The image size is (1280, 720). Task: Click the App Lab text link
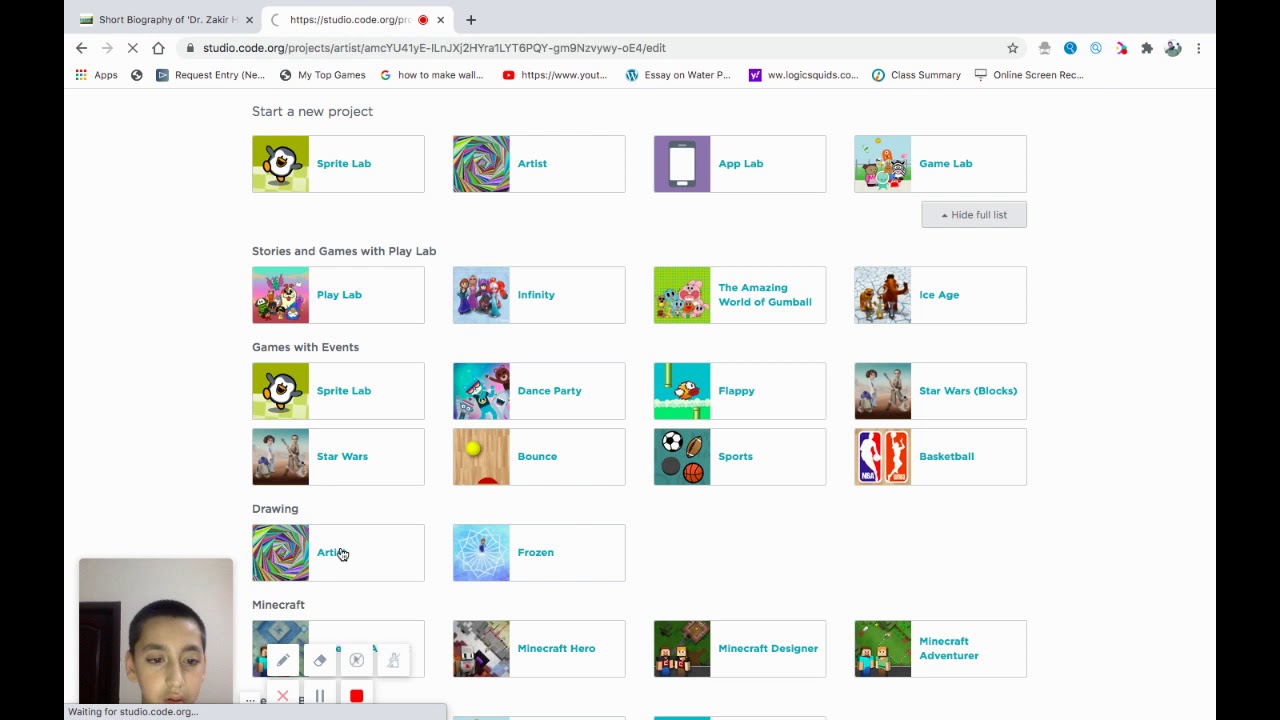(x=740, y=164)
